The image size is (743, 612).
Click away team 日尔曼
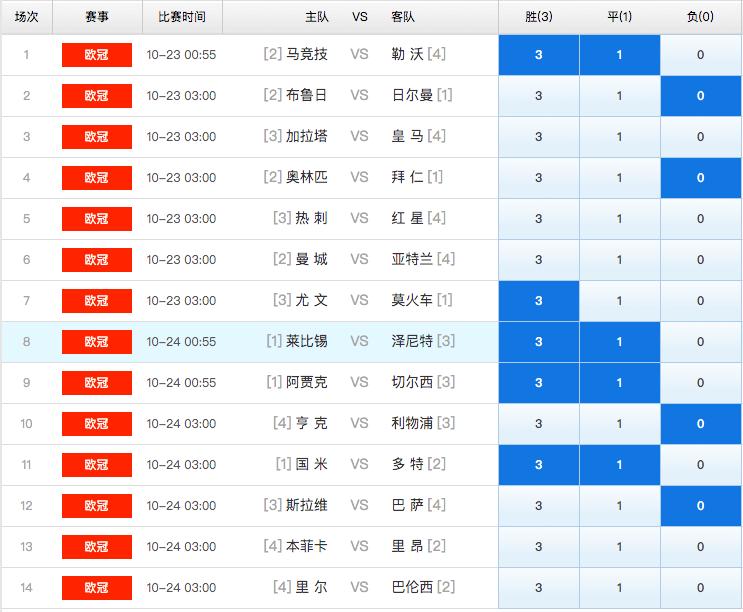pos(412,95)
